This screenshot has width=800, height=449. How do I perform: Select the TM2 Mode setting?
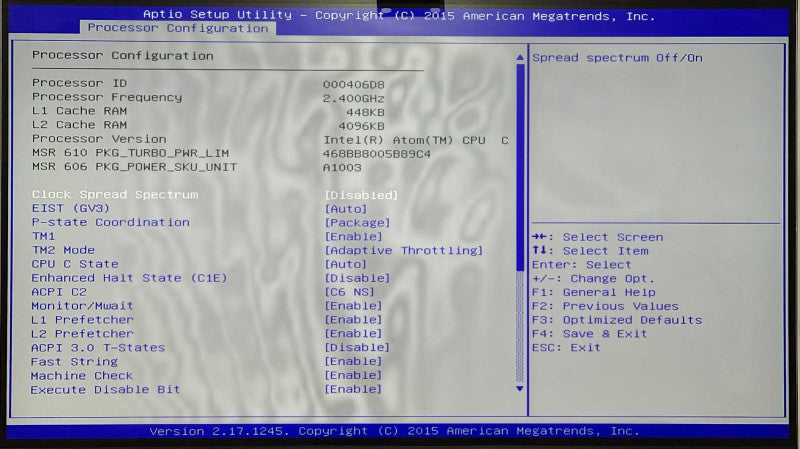coord(63,250)
